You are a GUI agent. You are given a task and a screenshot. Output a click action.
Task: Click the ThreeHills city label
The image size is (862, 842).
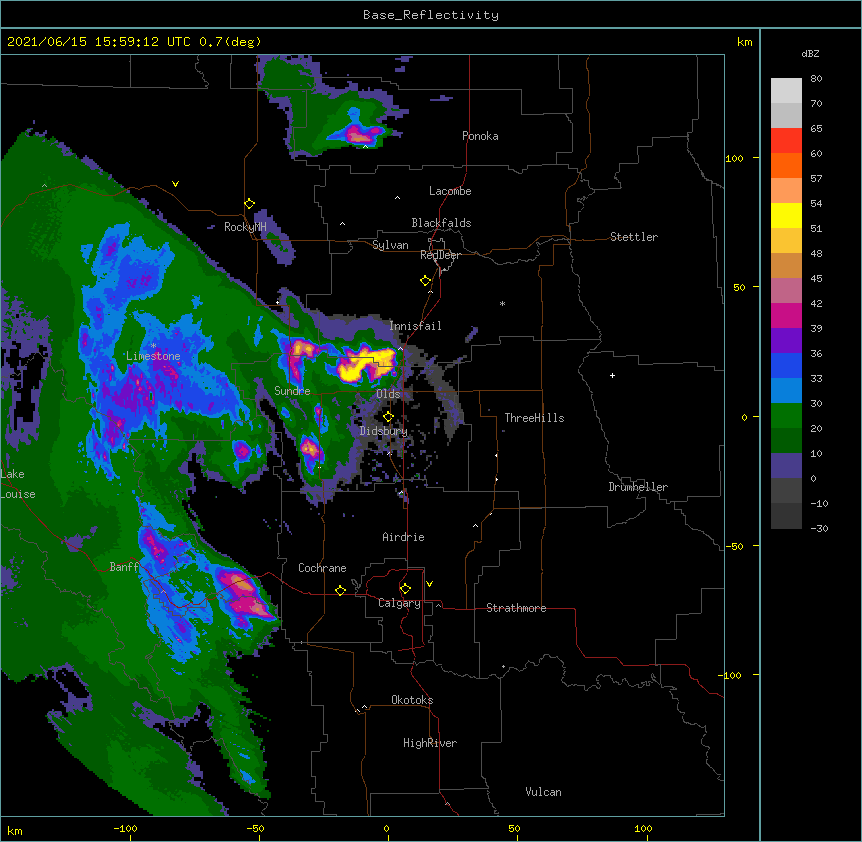[x=534, y=418]
